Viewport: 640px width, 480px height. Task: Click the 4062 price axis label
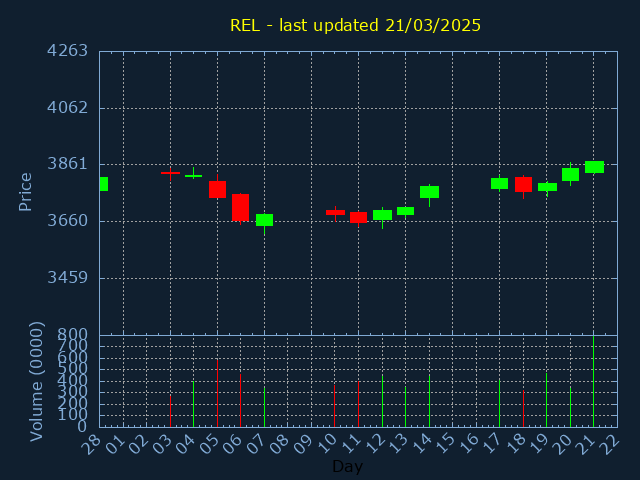point(67,108)
